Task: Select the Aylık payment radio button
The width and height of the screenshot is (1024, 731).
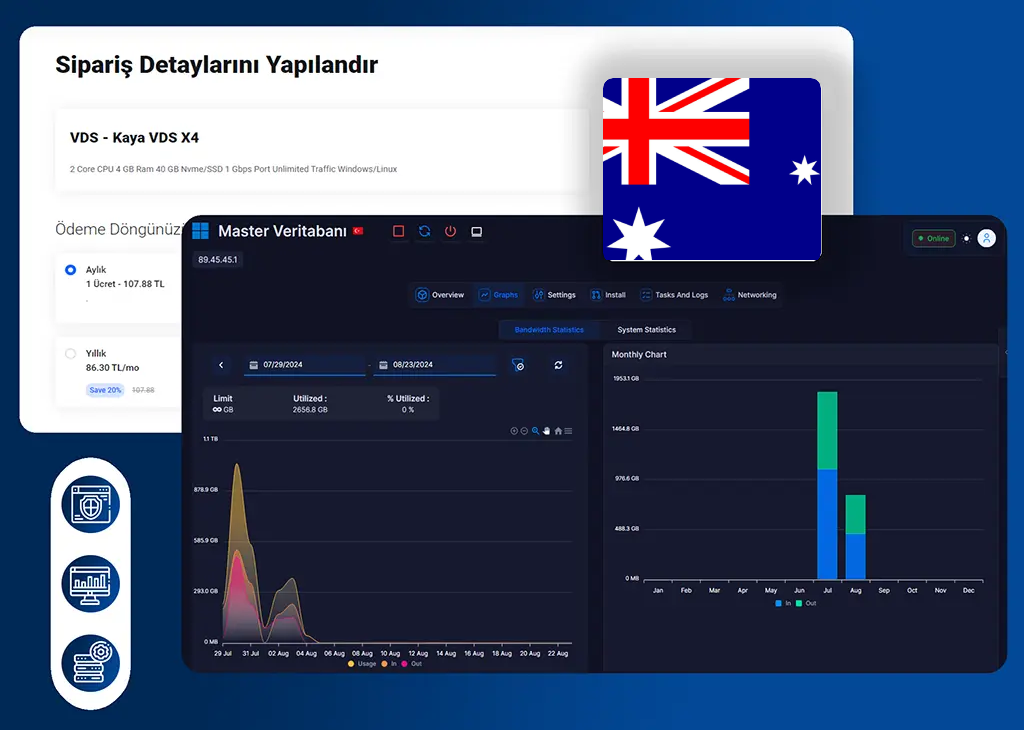Action: (70, 269)
